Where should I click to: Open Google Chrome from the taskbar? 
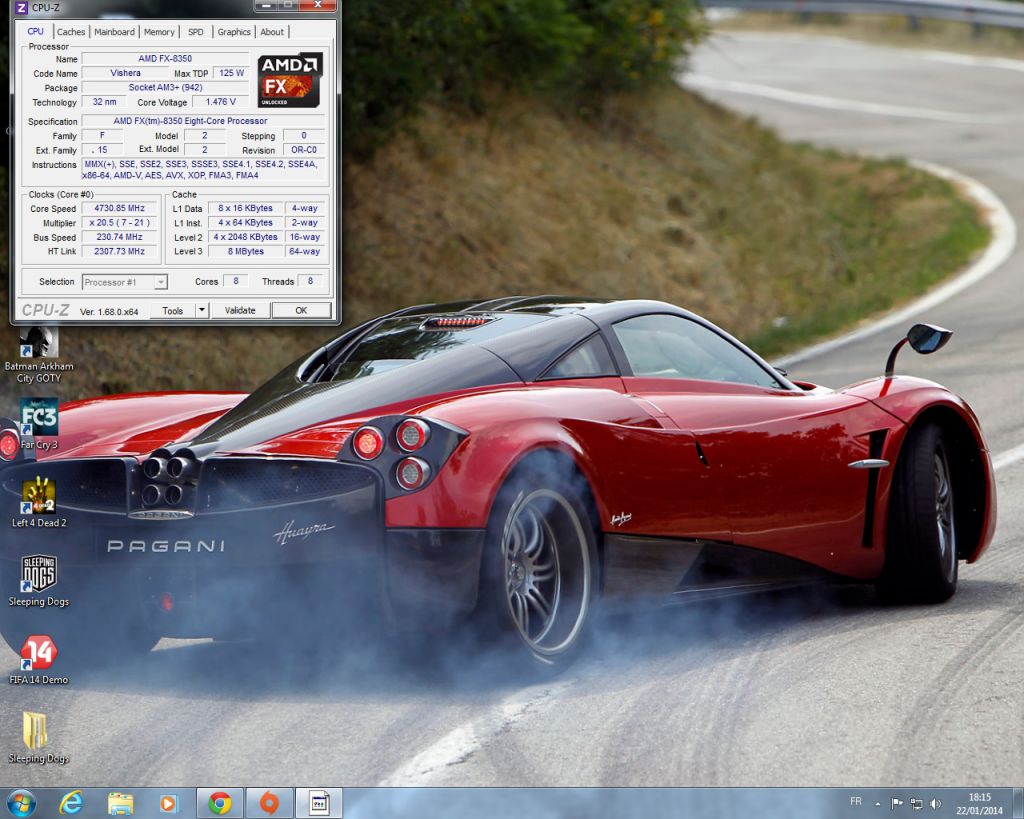(x=220, y=803)
